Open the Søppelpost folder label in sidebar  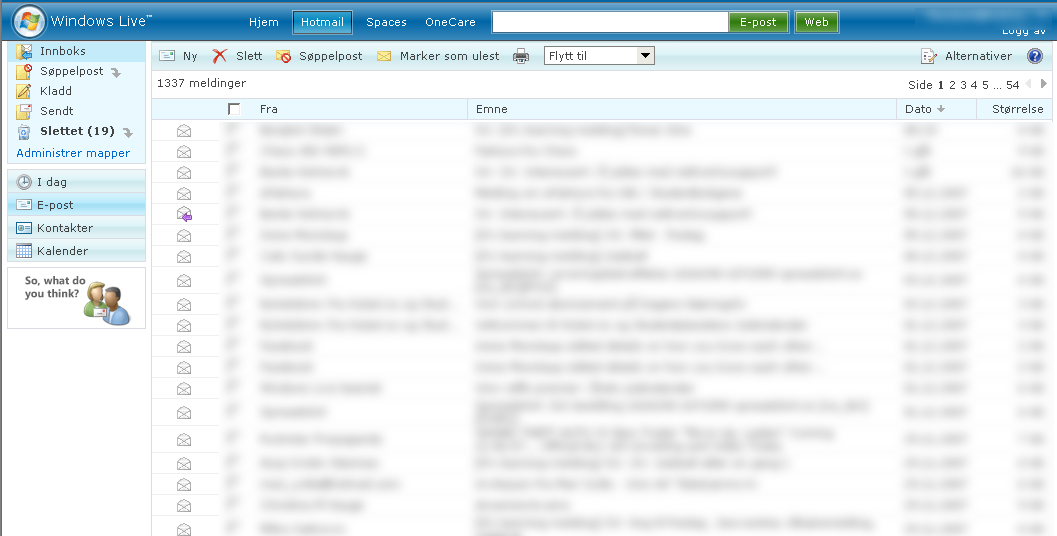click(71, 71)
